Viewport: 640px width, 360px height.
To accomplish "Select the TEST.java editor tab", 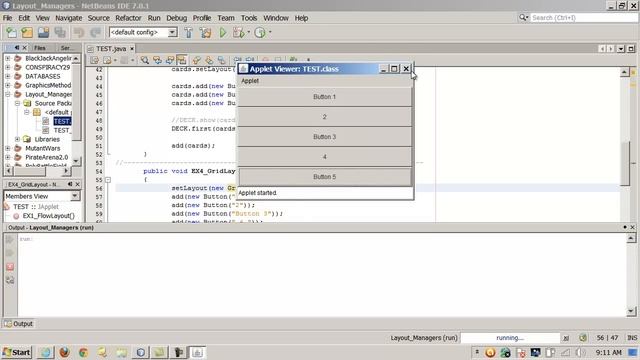I will click(111, 49).
